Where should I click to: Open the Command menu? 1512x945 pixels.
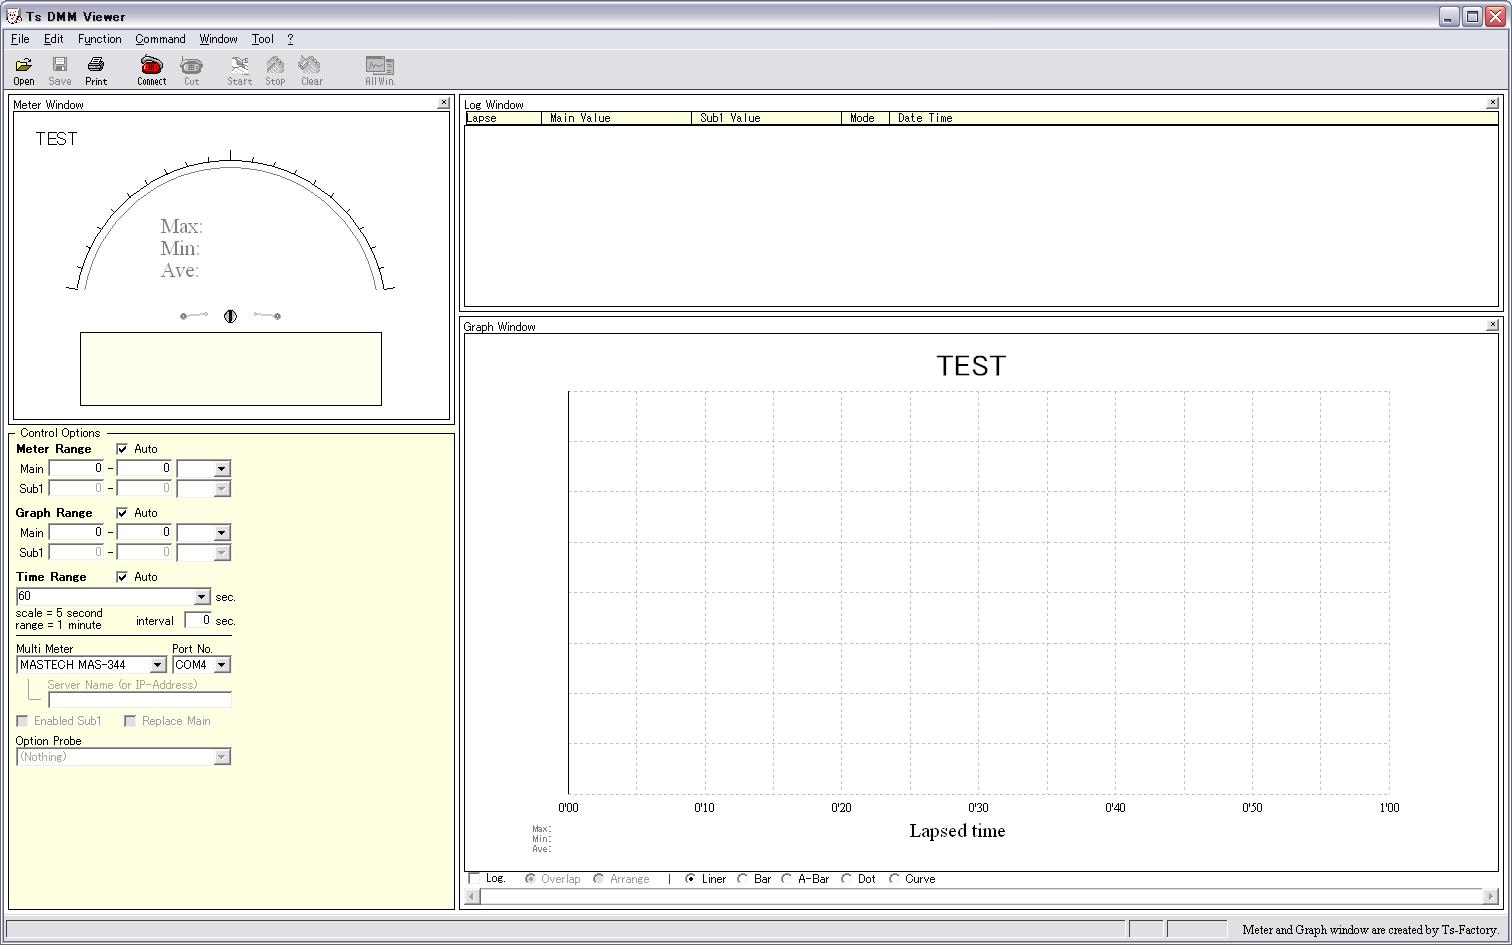tap(160, 39)
